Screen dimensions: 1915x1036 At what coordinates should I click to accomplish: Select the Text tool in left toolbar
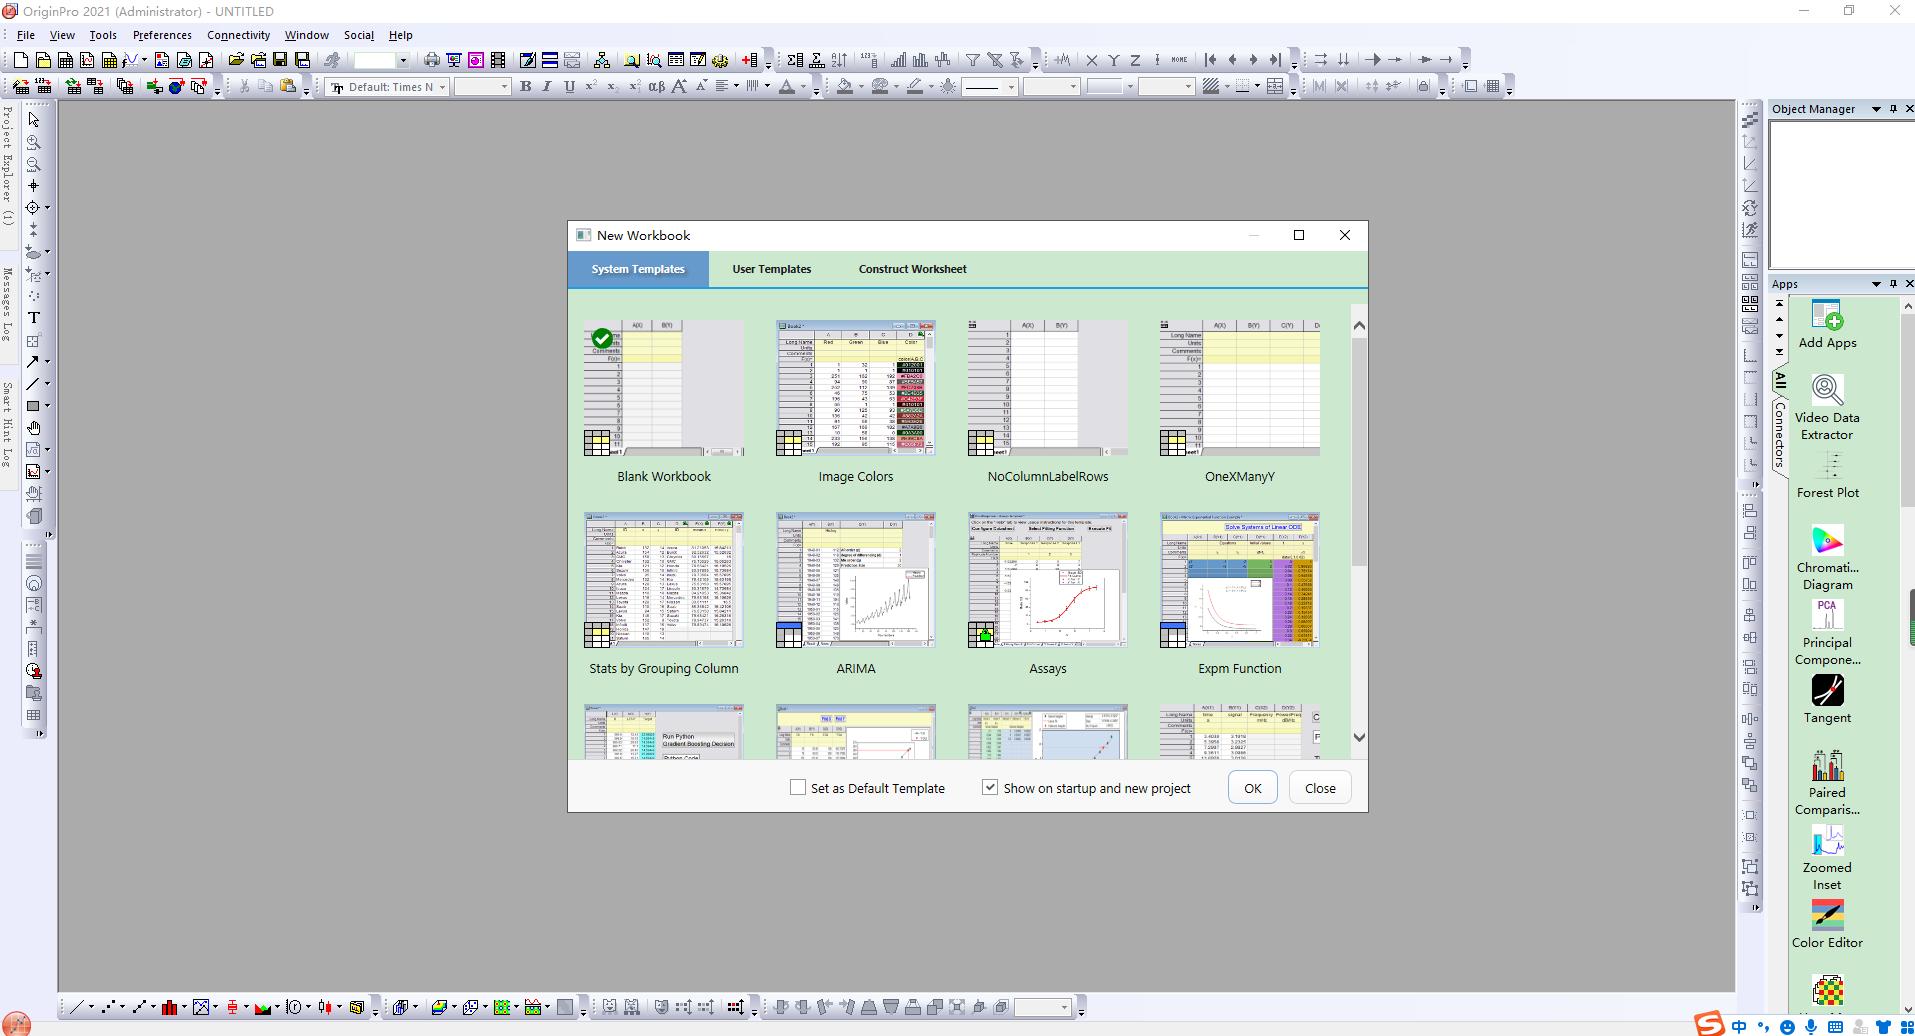(33, 318)
